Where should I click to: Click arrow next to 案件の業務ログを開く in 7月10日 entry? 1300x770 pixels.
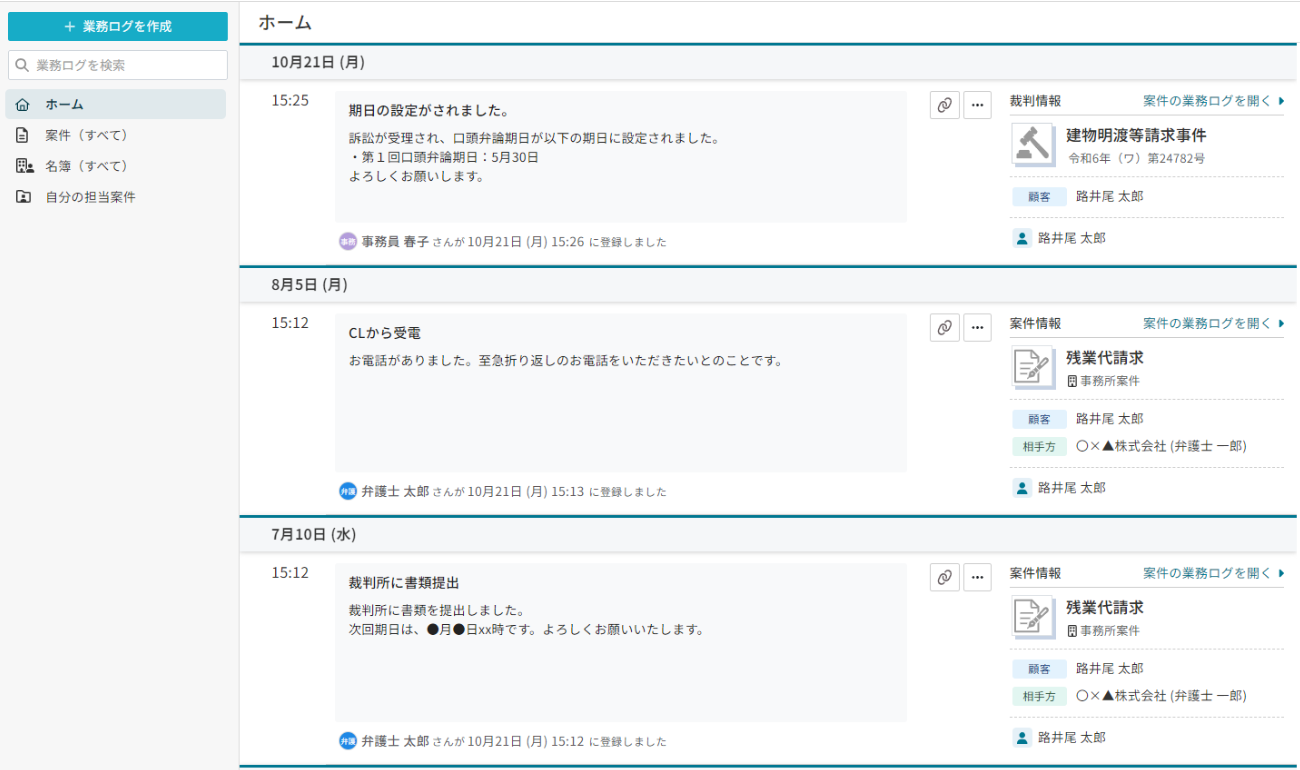(x=1281, y=573)
